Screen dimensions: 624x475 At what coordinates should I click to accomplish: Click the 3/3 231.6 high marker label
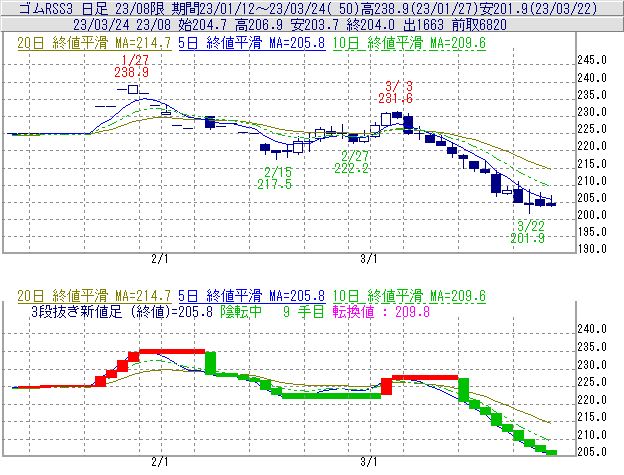coord(396,92)
